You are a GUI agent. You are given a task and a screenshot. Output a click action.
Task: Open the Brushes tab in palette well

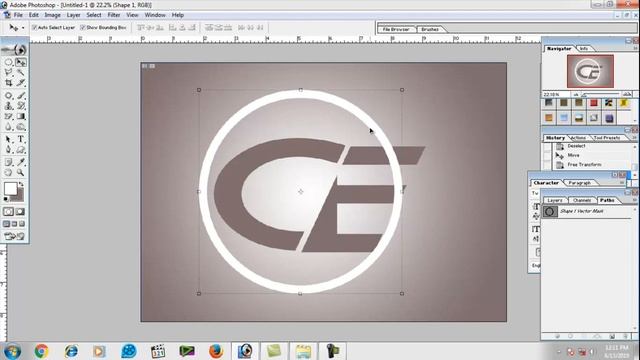430,29
